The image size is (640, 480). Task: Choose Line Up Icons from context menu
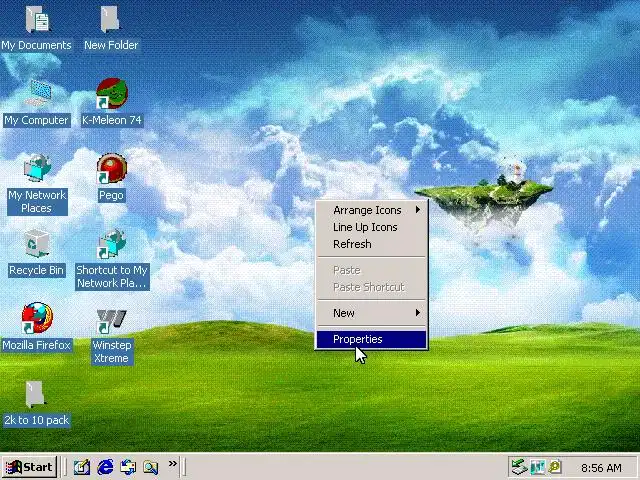pos(371,227)
